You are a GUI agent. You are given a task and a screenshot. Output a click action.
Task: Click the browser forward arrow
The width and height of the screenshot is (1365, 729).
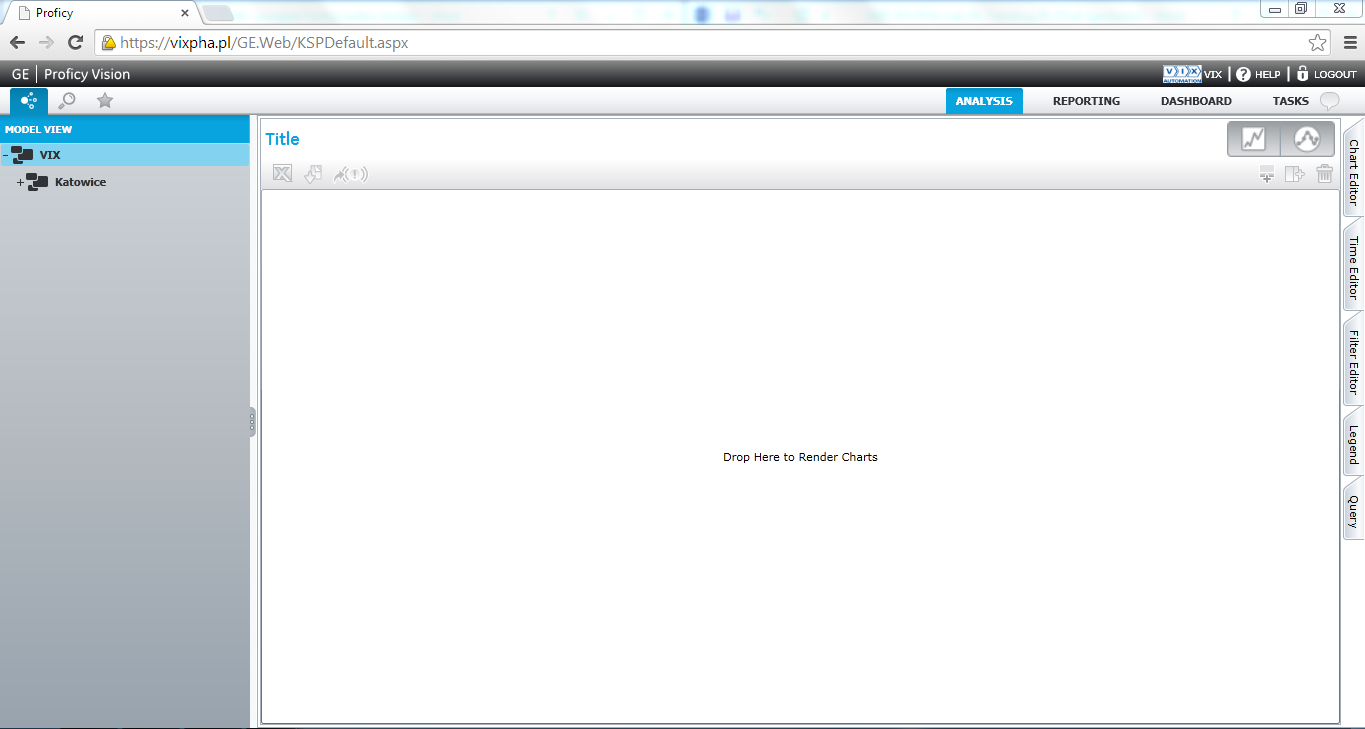point(46,42)
